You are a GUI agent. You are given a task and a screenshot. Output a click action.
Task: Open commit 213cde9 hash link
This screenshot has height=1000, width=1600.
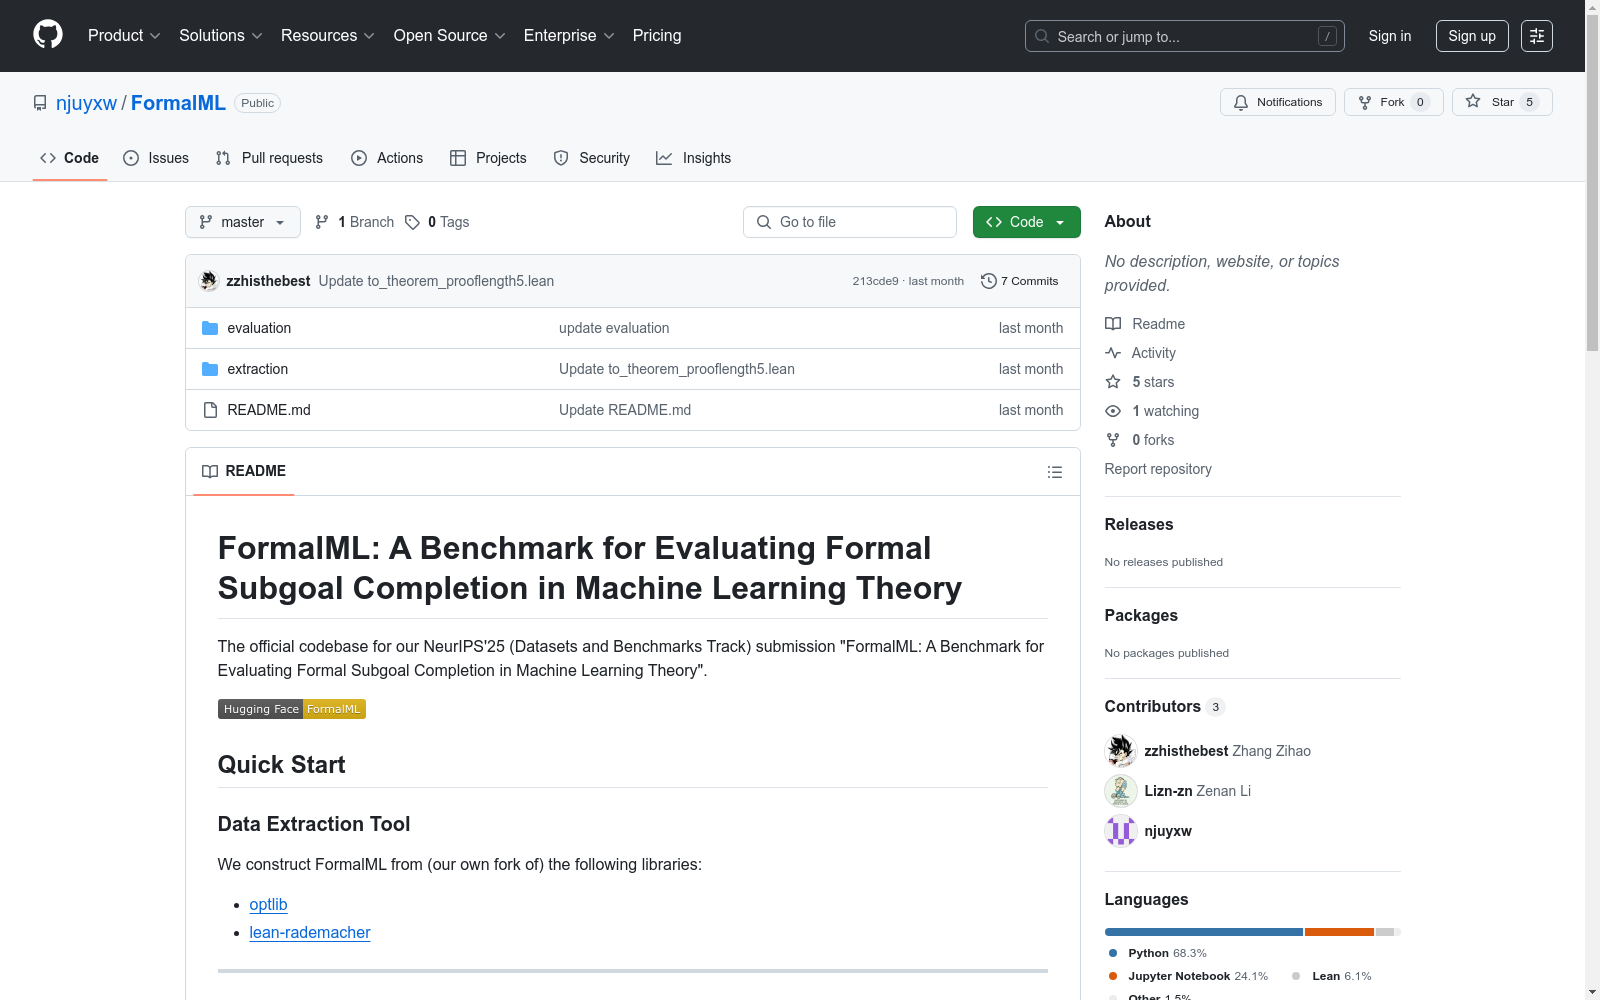click(x=875, y=281)
